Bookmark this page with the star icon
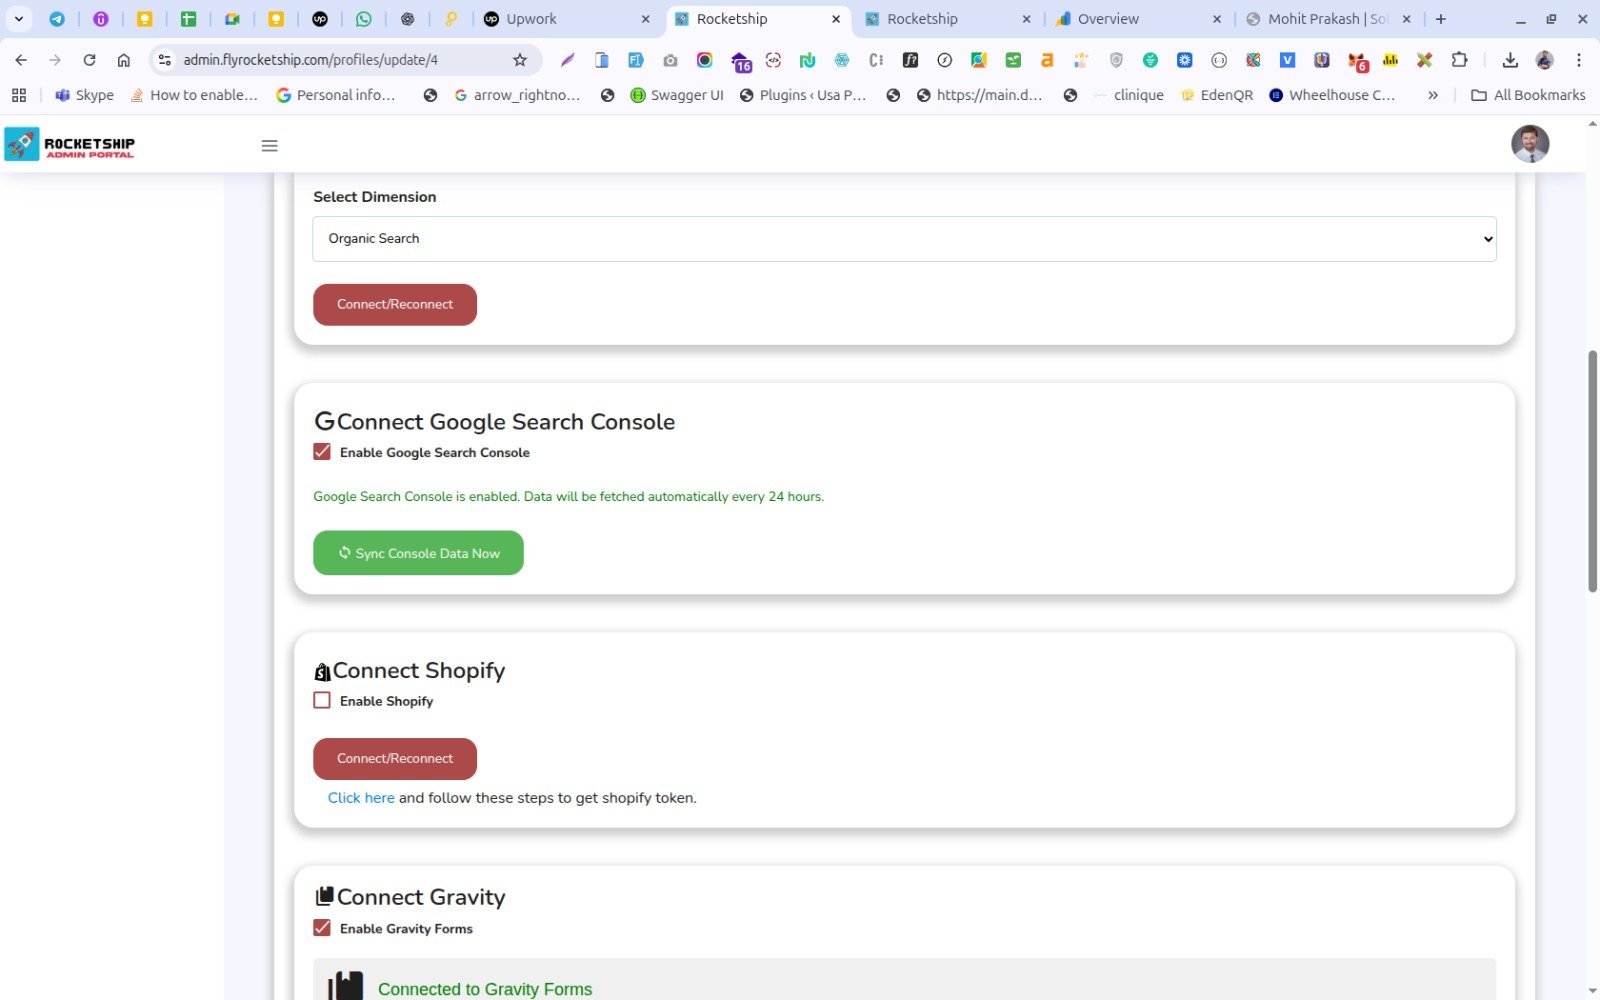1600x1000 pixels. point(519,60)
